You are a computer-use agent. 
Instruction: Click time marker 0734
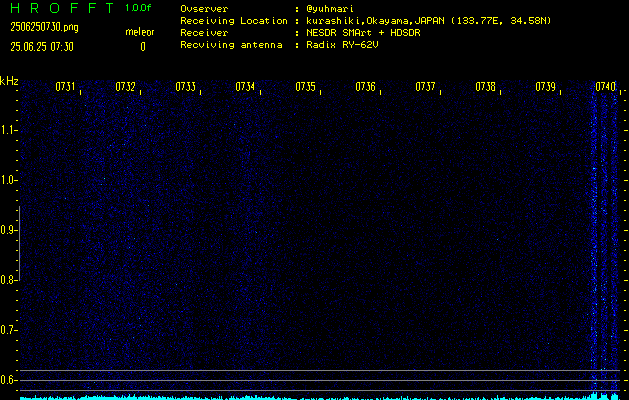click(x=245, y=87)
